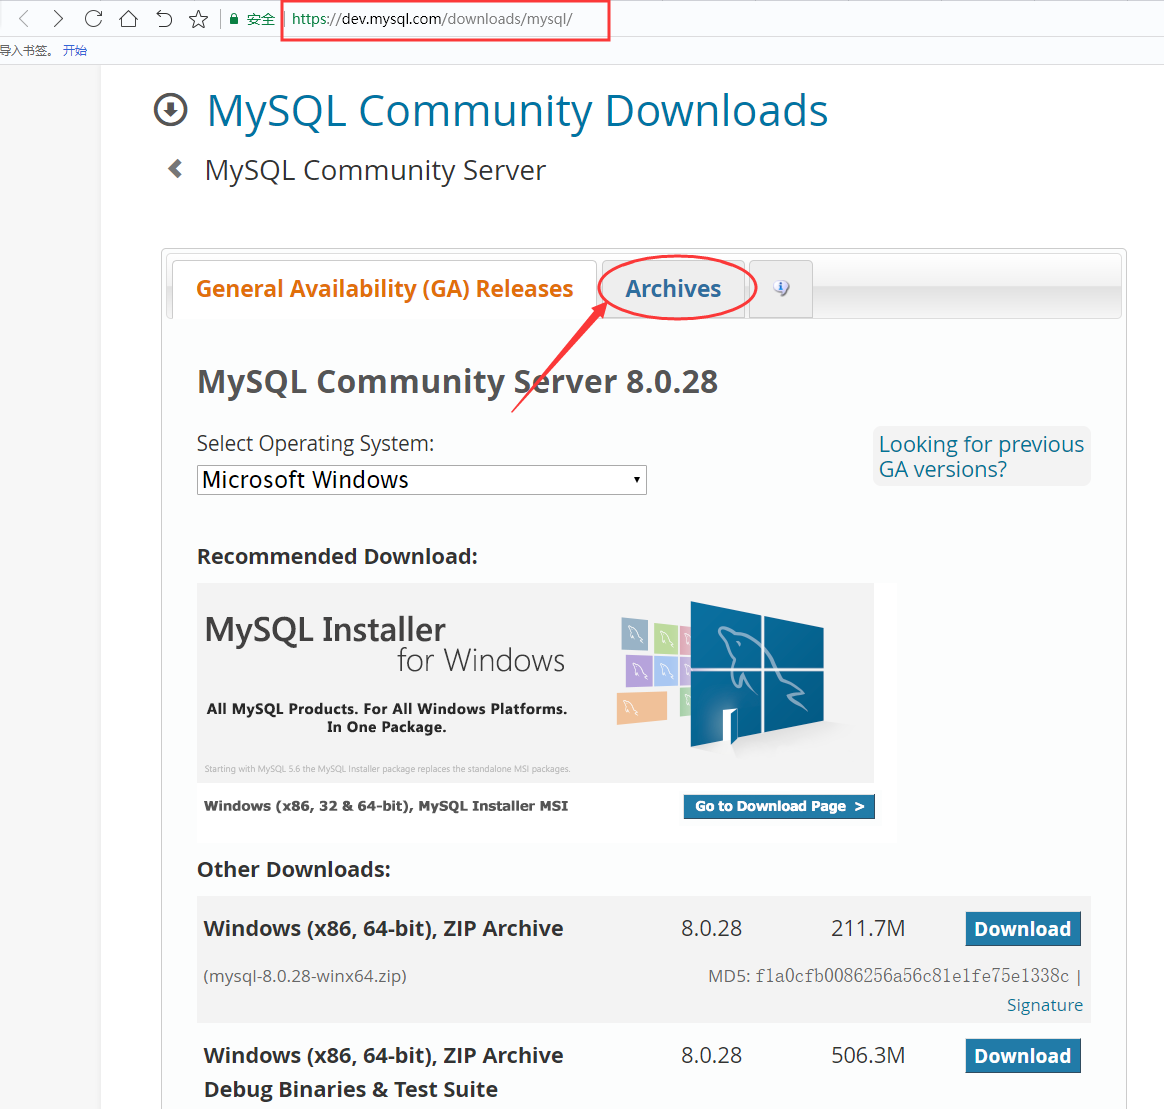1164x1109 pixels.
Task: Bookmark page with the star icon
Action: point(198,19)
